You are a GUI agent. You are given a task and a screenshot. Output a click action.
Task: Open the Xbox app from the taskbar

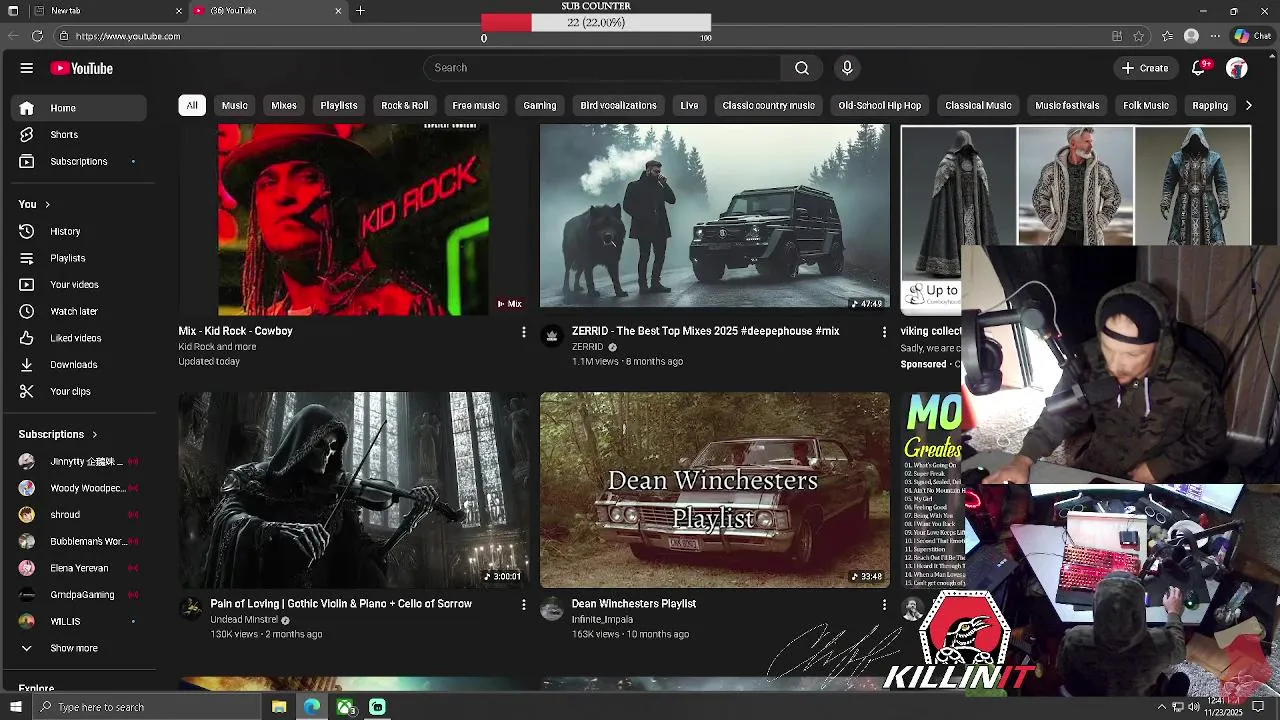click(x=345, y=707)
